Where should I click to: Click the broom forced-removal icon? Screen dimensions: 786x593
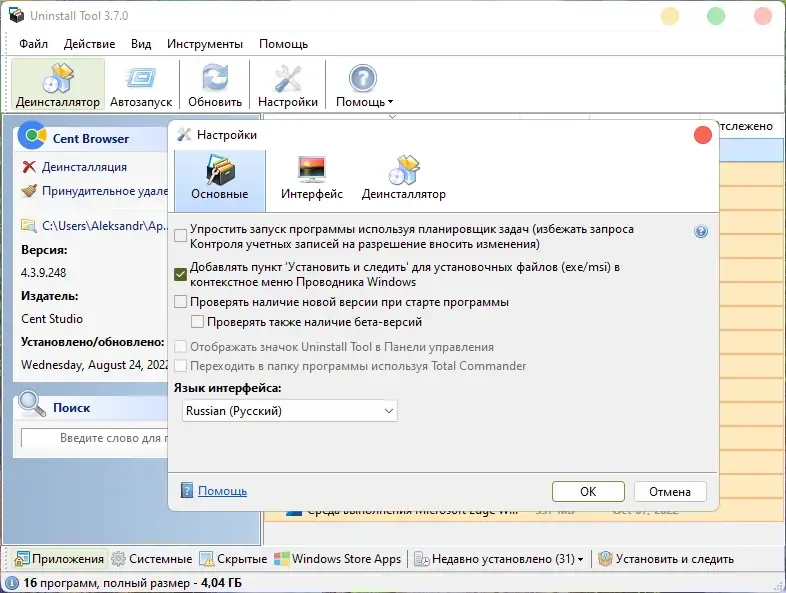click(29, 191)
